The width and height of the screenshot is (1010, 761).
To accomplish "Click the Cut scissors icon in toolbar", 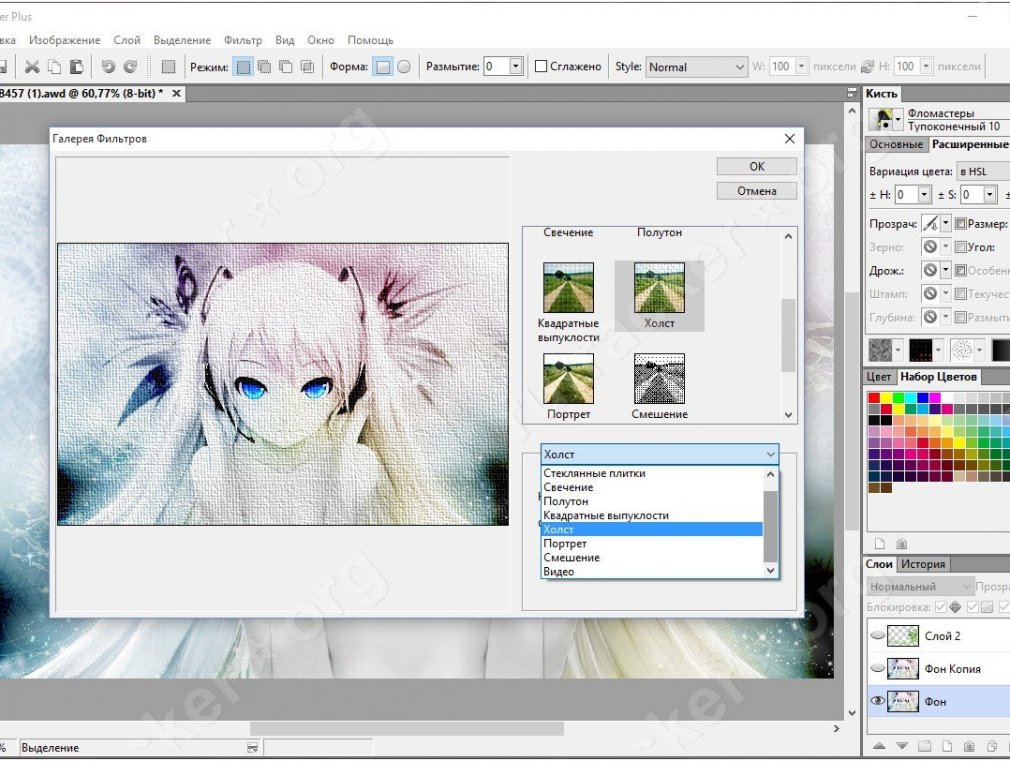I will pos(32,66).
